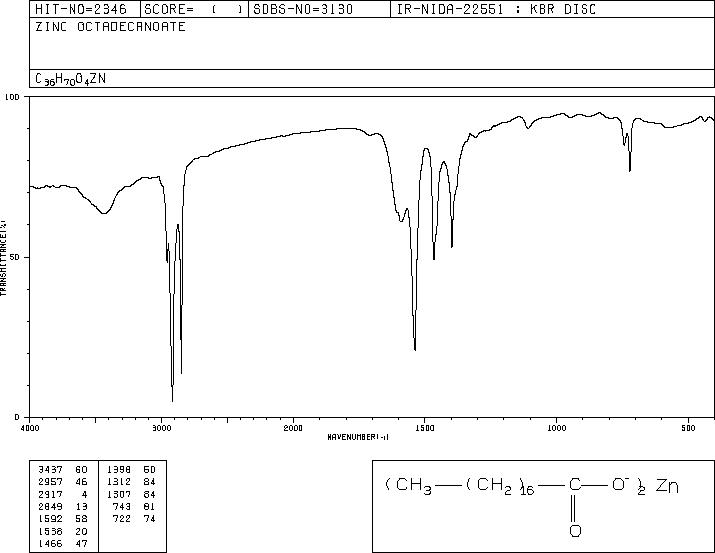715x553 pixels.
Task: Click the Zn atom in the structure
Action: coord(667,486)
